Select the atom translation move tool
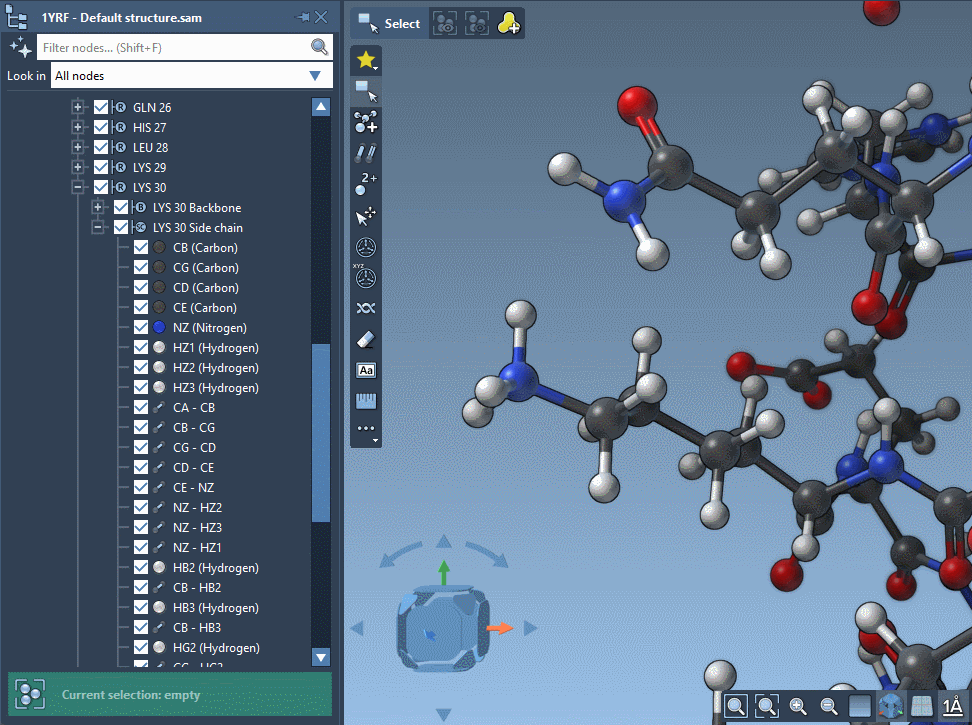The height and width of the screenshot is (725, 972). pos(365,215)
